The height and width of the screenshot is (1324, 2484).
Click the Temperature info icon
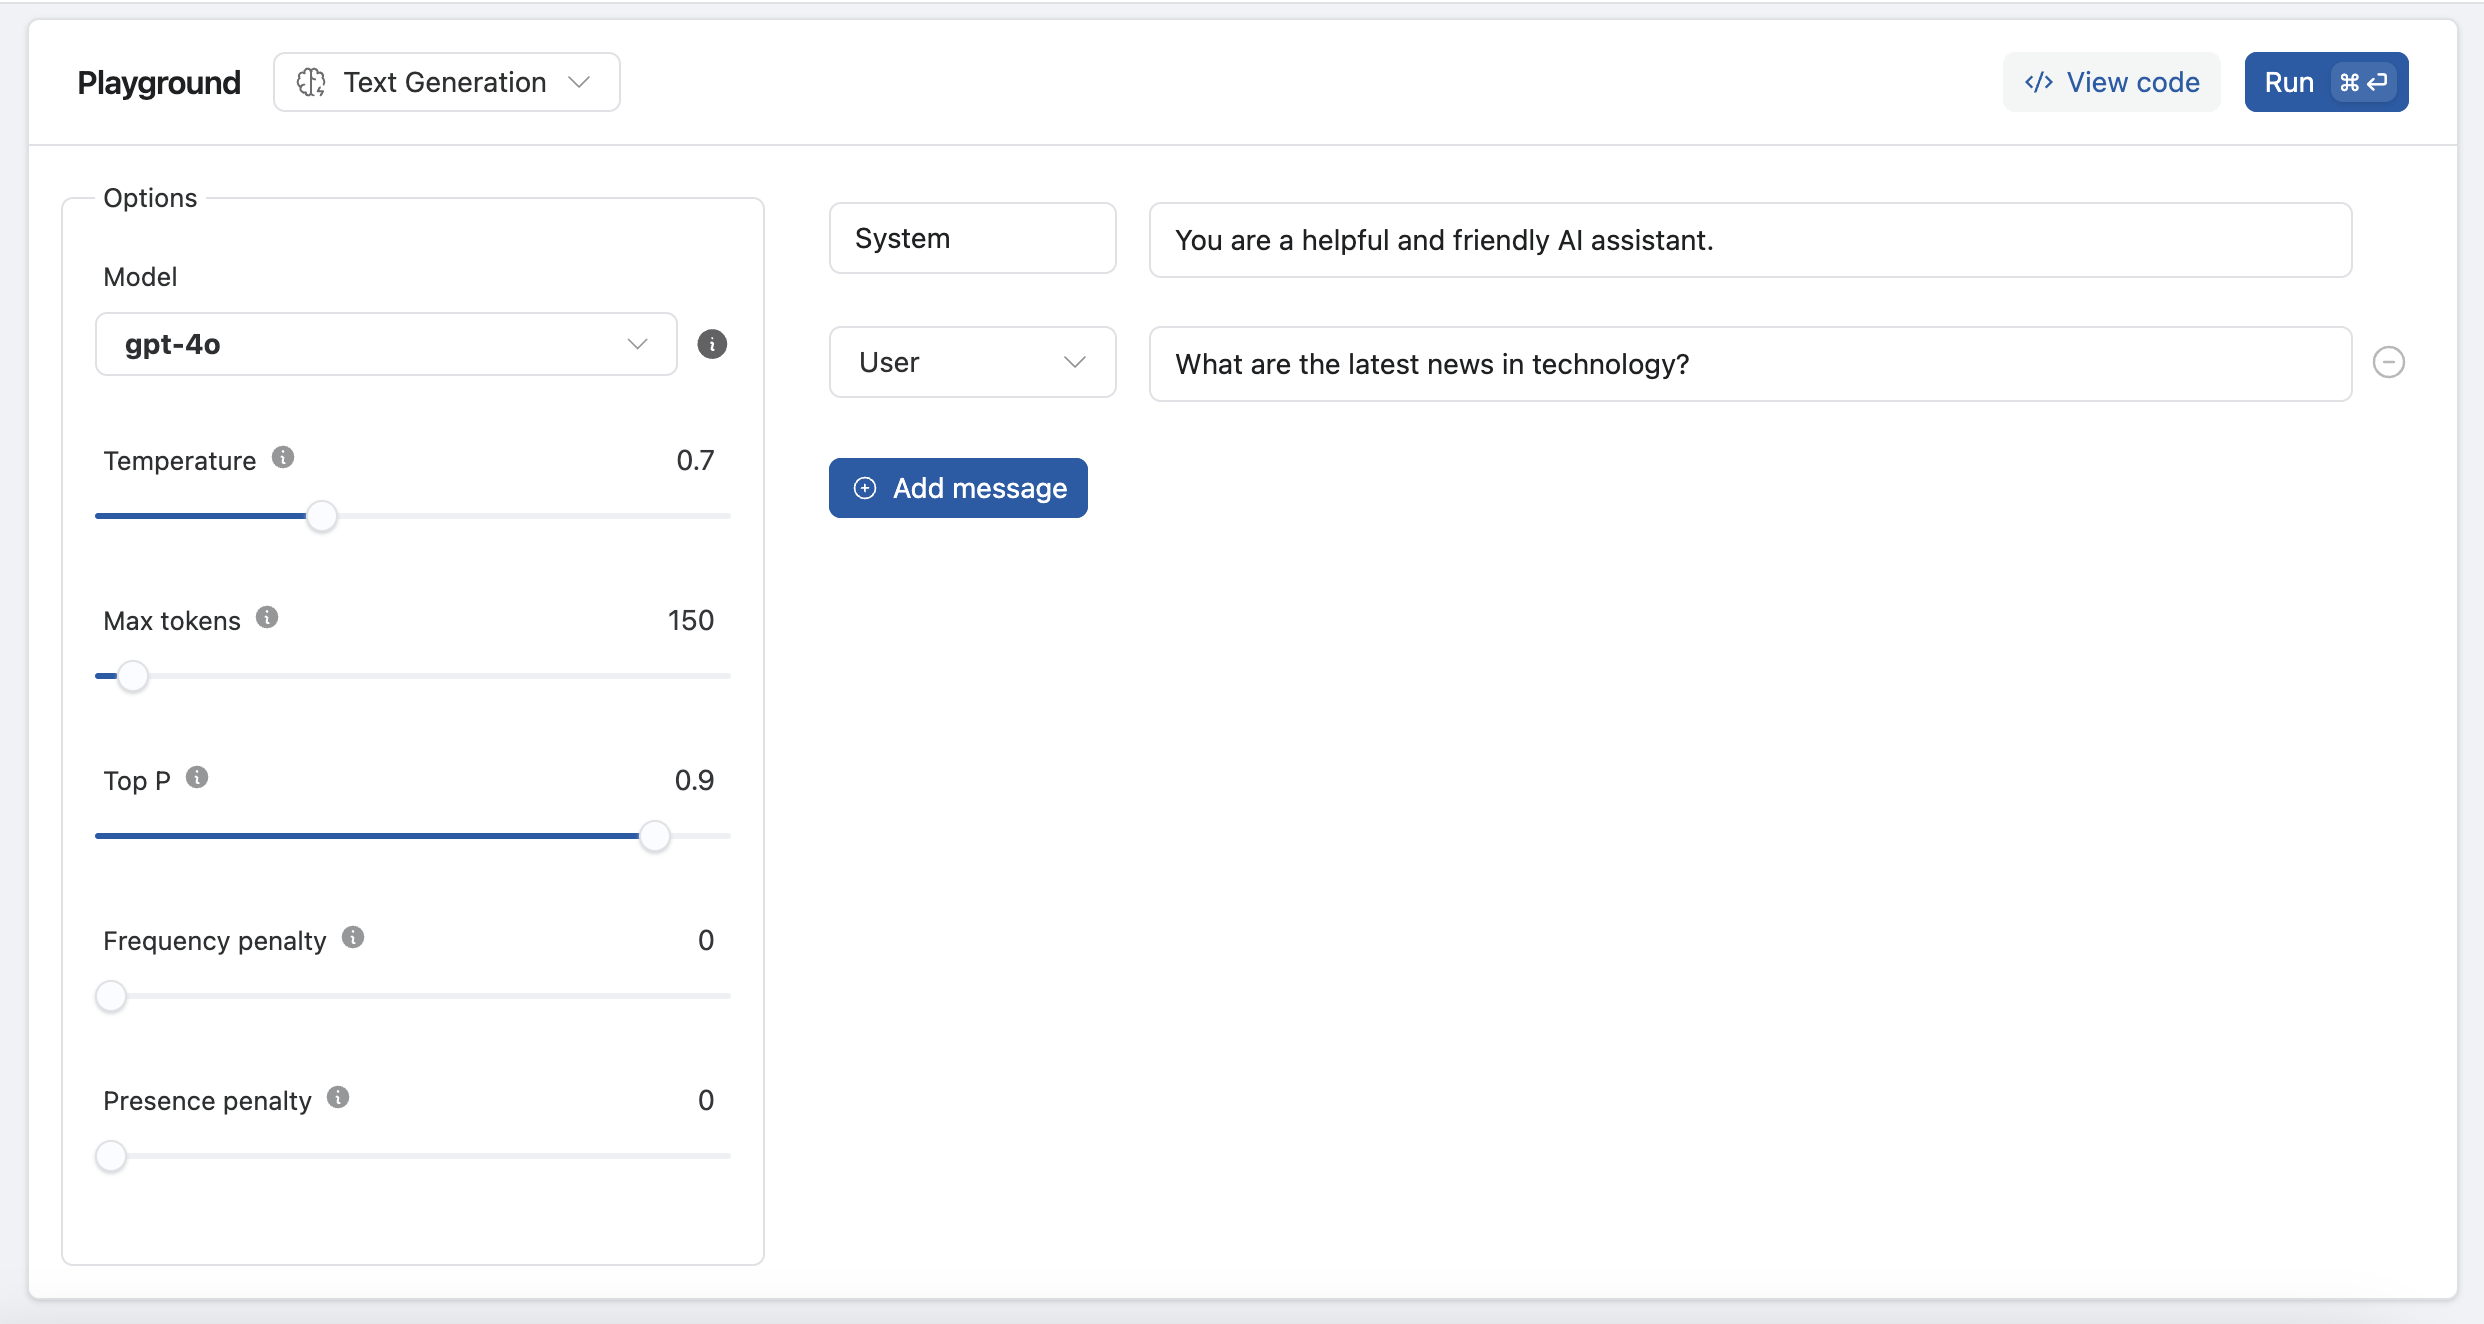pos(286,460)
